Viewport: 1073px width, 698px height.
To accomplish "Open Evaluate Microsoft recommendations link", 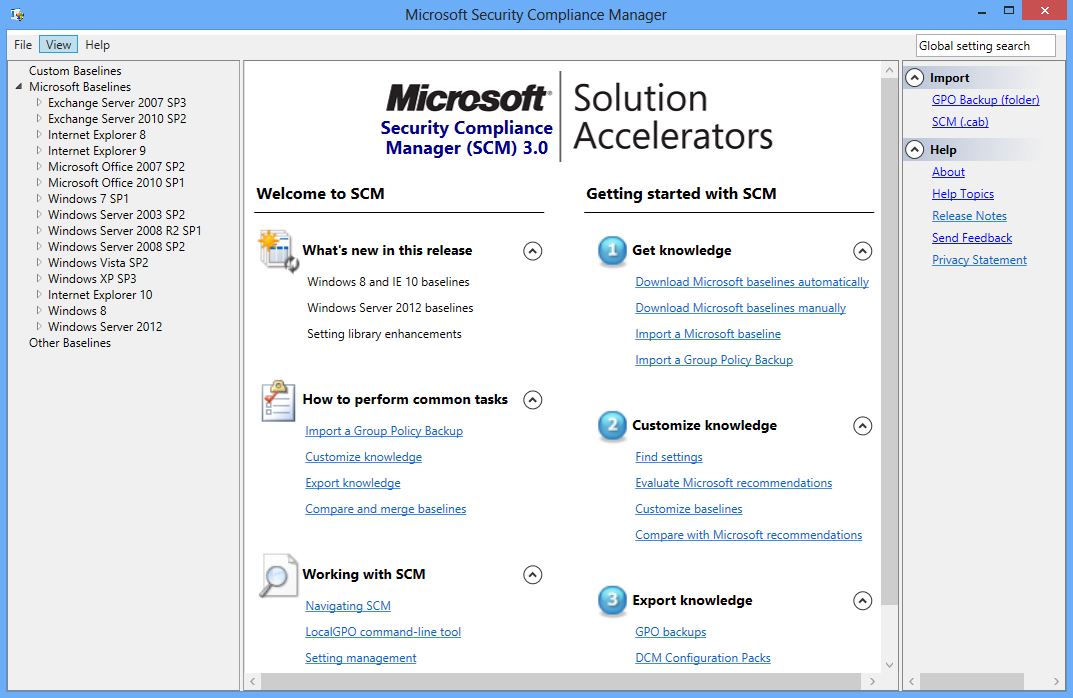I will pyautogui.click(x=734, y=482).
